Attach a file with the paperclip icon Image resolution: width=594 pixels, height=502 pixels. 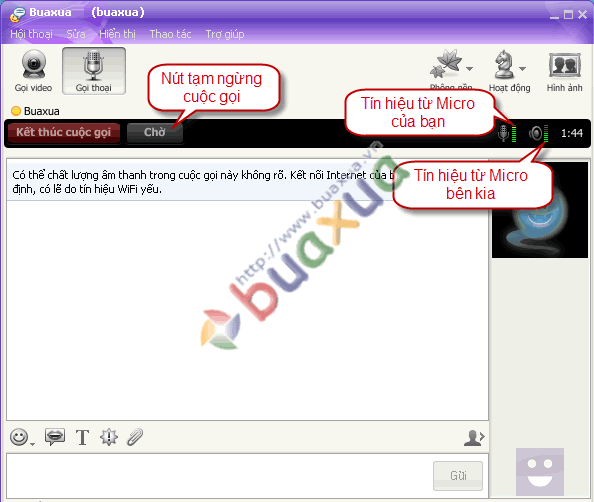135,437
